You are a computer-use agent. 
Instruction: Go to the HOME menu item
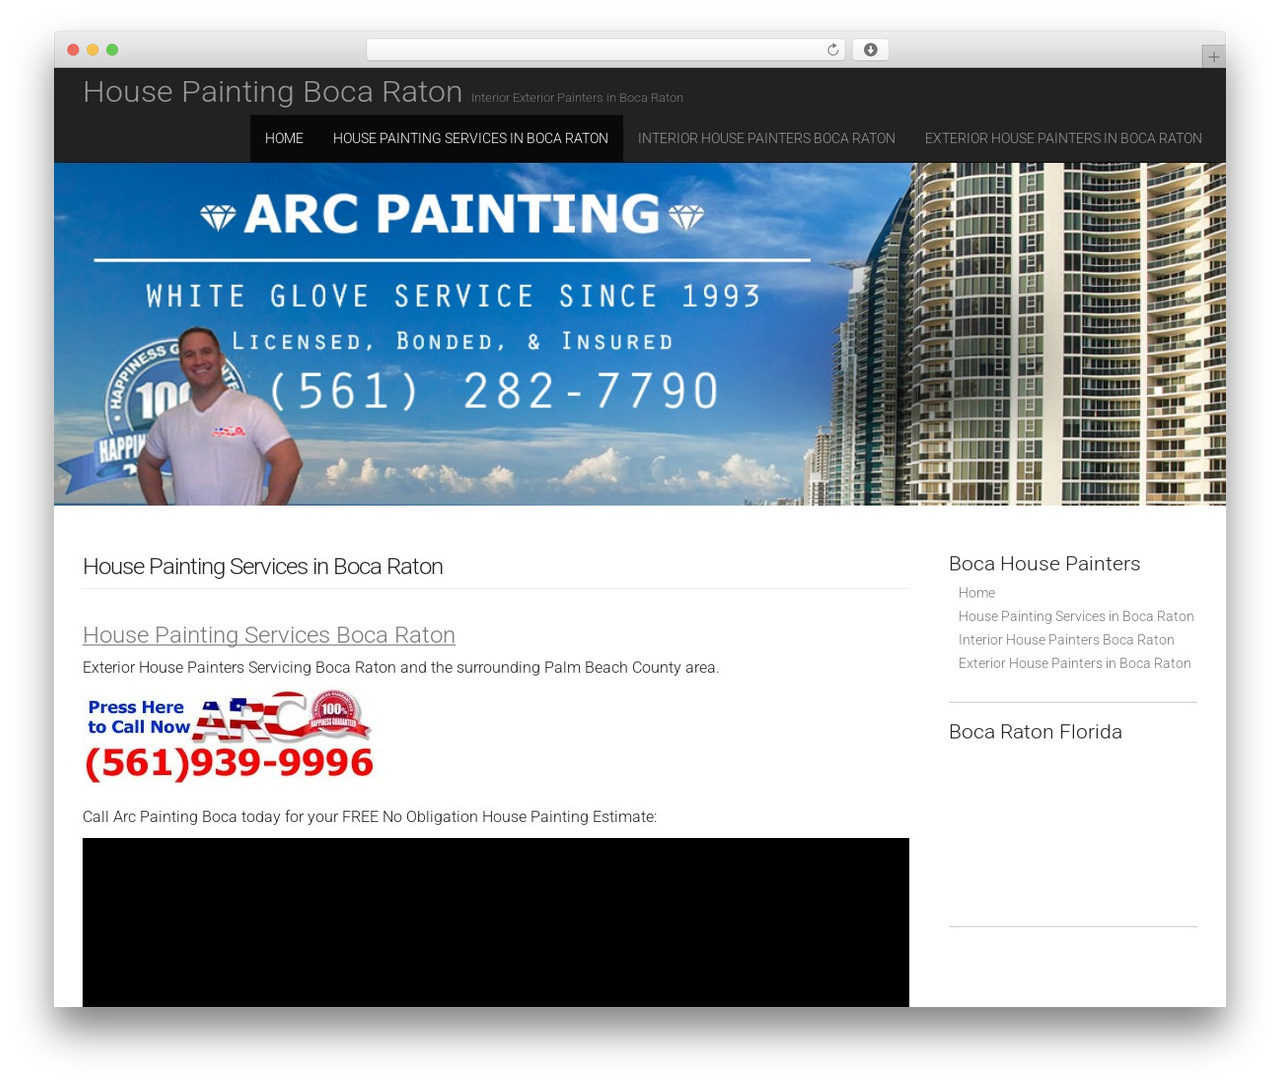coord(284,138)
